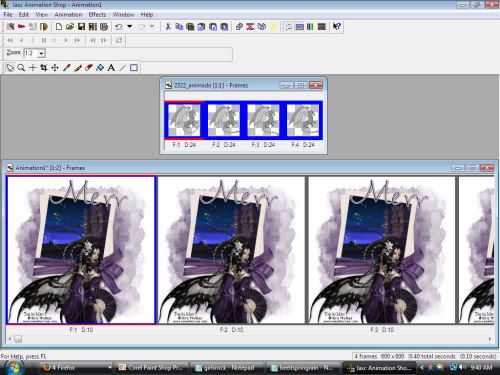Select frame F:2 of Animation1
The height and width of the screenshot is (375, 500).
coord(231,250)
